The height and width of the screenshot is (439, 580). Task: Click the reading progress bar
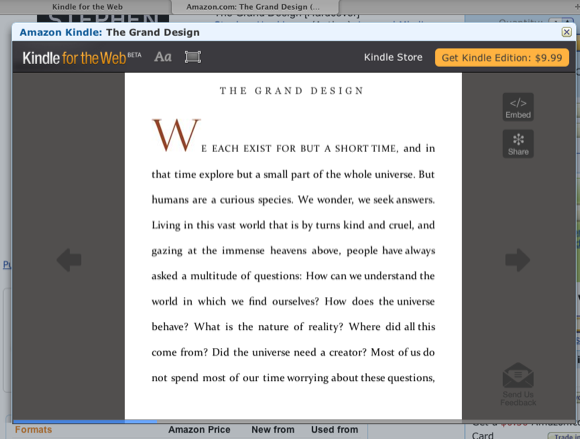[294, 421]
